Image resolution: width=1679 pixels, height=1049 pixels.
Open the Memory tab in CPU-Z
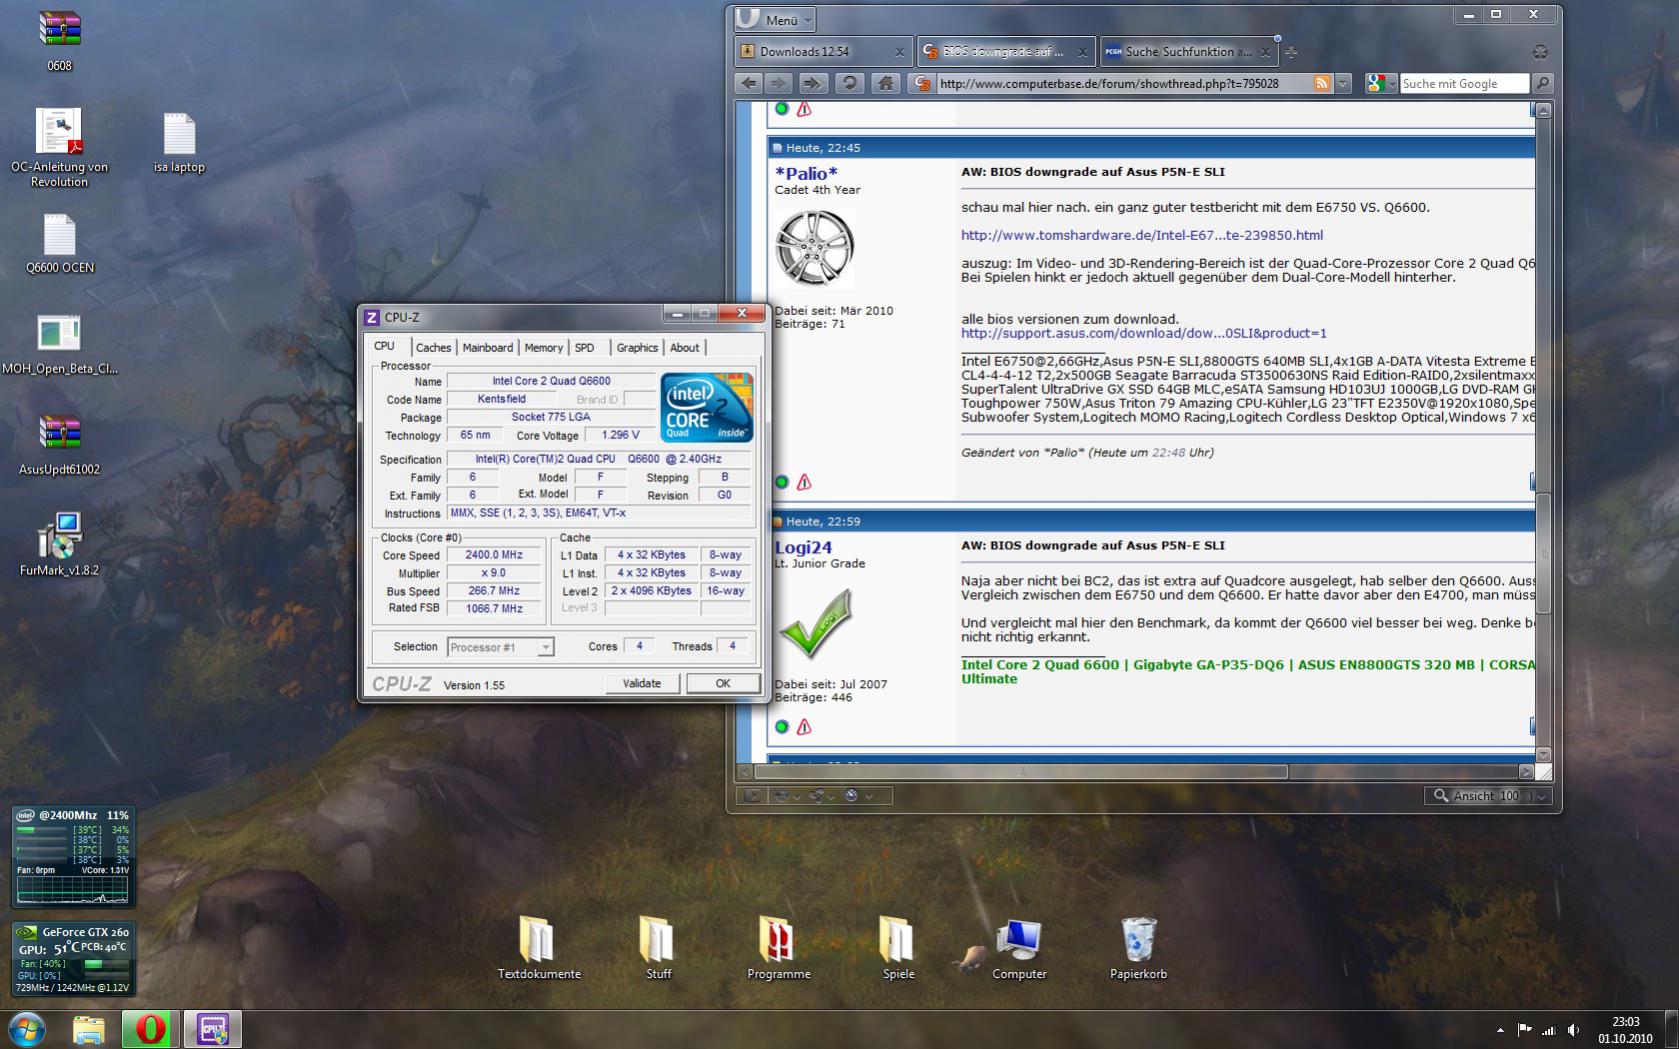click(543, 348)
